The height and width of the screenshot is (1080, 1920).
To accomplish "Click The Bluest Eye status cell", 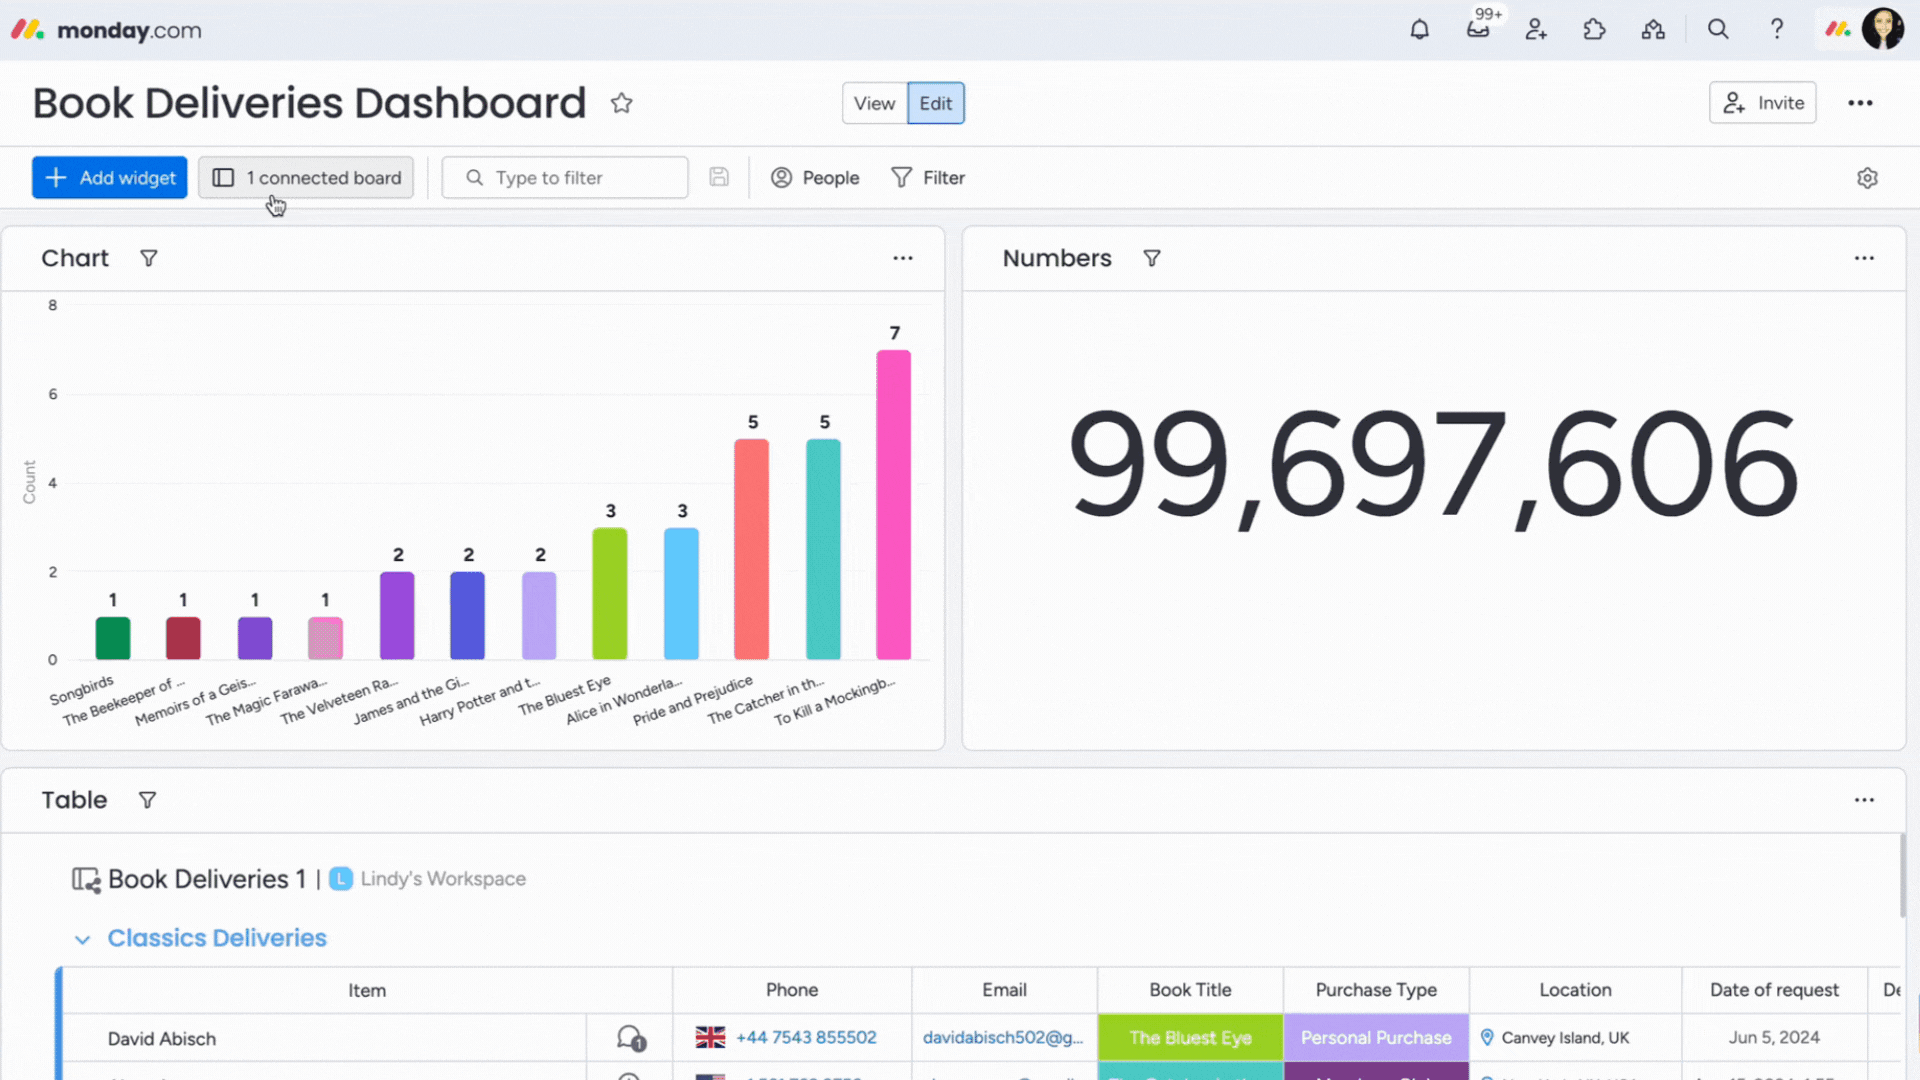I will click(x=1190, y=1038).
